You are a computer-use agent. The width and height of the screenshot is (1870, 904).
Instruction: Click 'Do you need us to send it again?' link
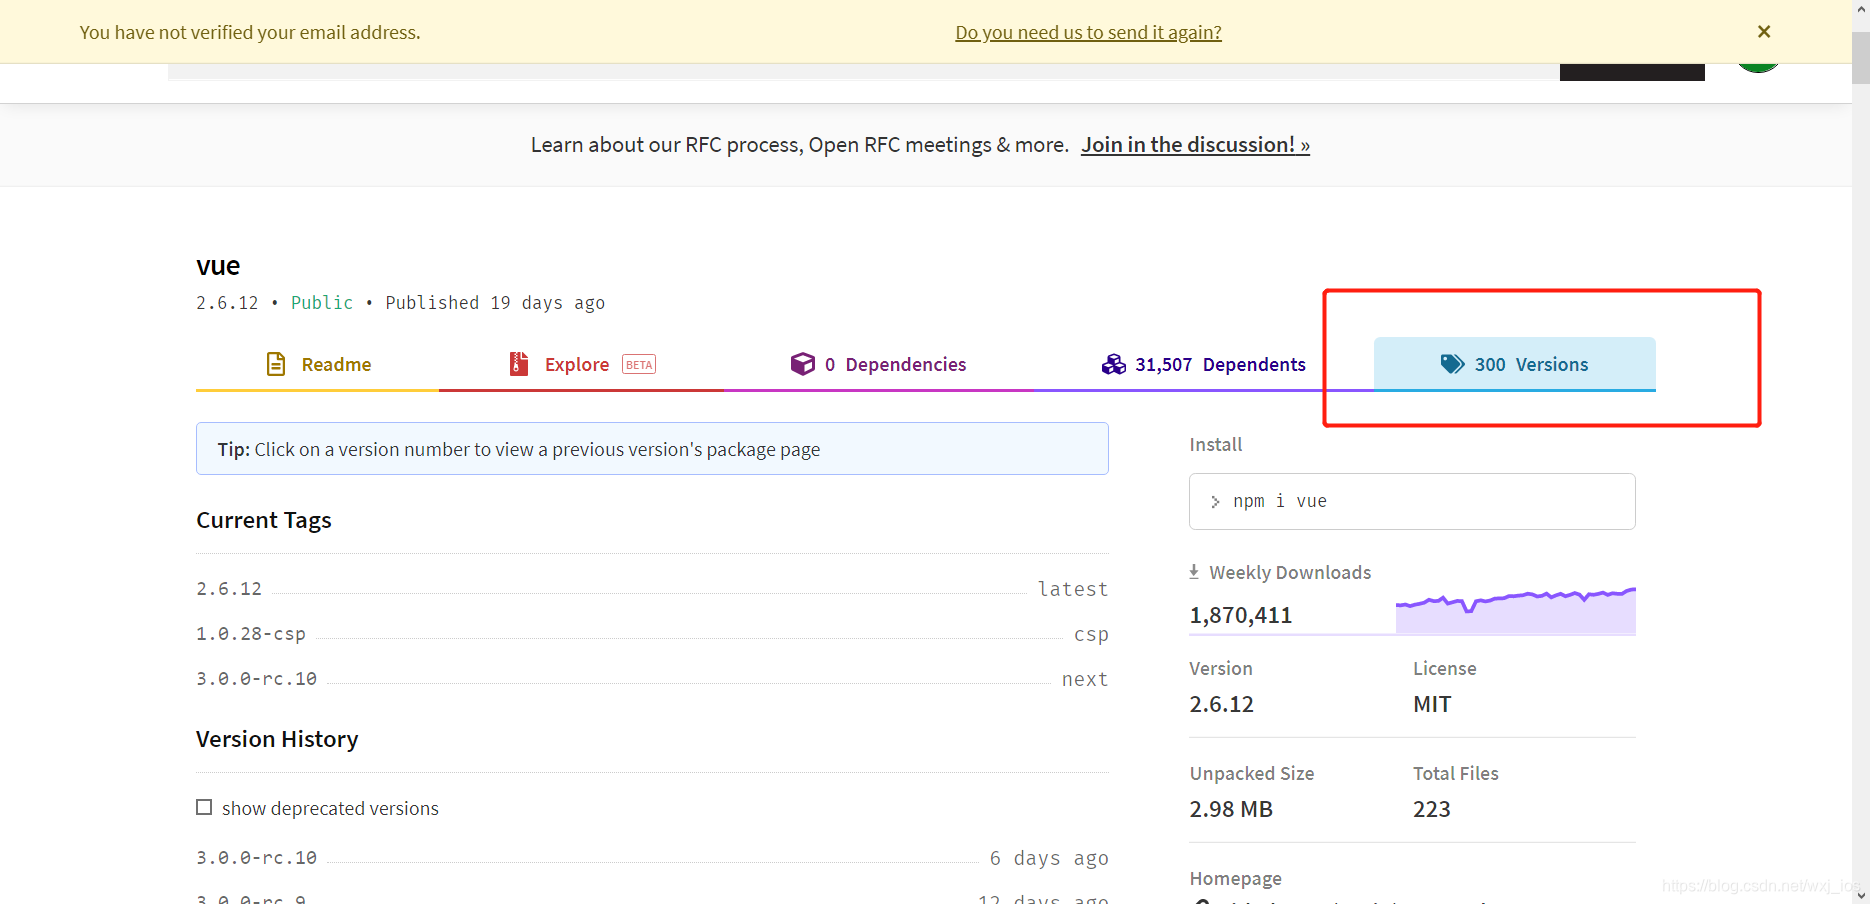pyautogui.click(x=1088, y=32)
